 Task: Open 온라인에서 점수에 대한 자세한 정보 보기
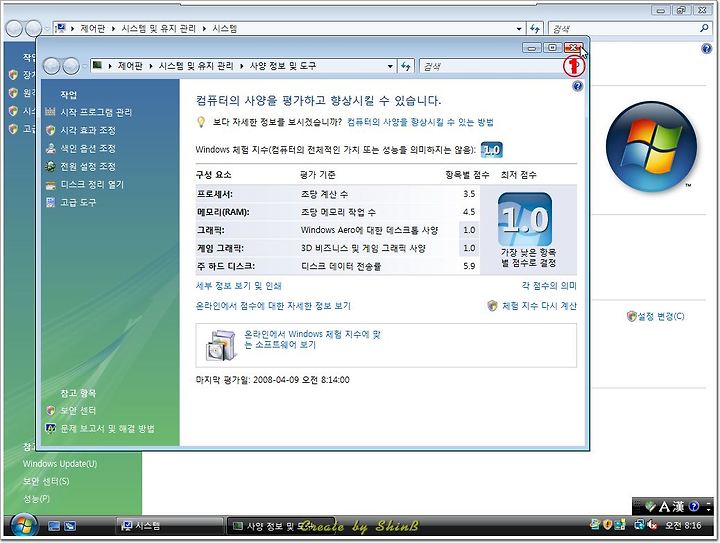point(273,306)
